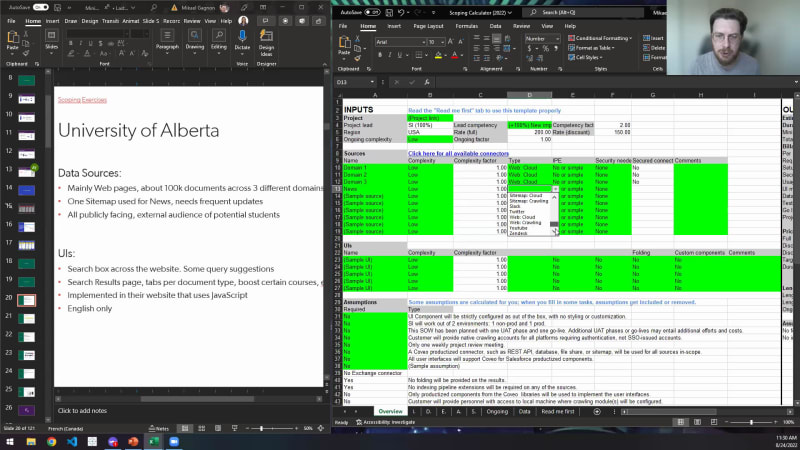Open PowerPoint Design tab
The image size is (800, 450).
point(89,21)
